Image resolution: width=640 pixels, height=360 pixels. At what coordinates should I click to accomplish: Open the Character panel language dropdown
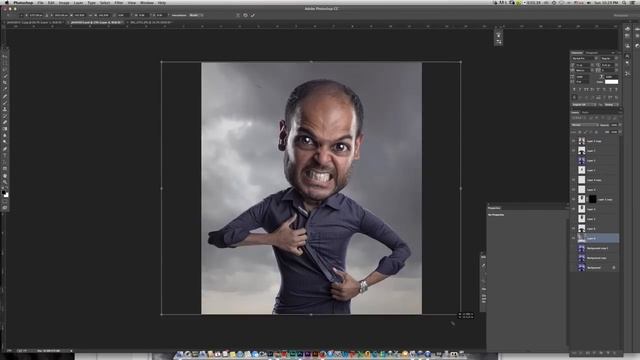point(585,104)
